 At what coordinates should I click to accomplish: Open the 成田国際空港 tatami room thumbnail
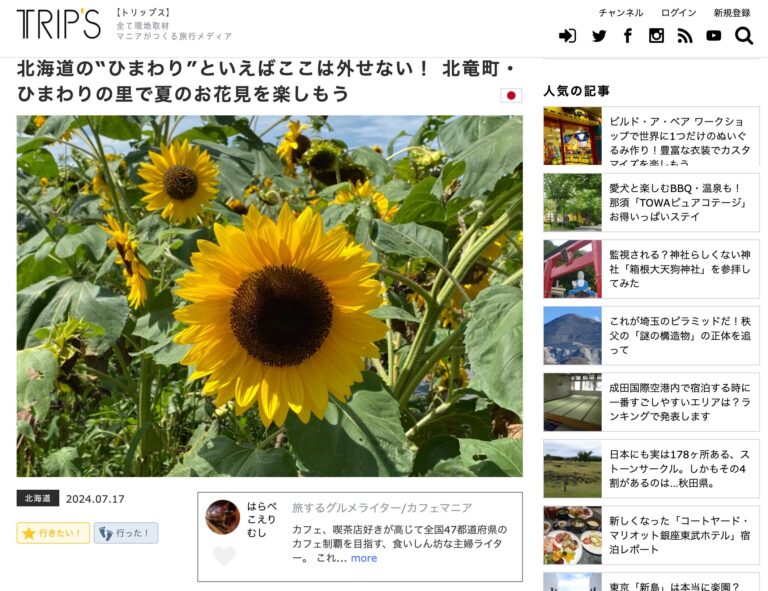coord(573,402)
